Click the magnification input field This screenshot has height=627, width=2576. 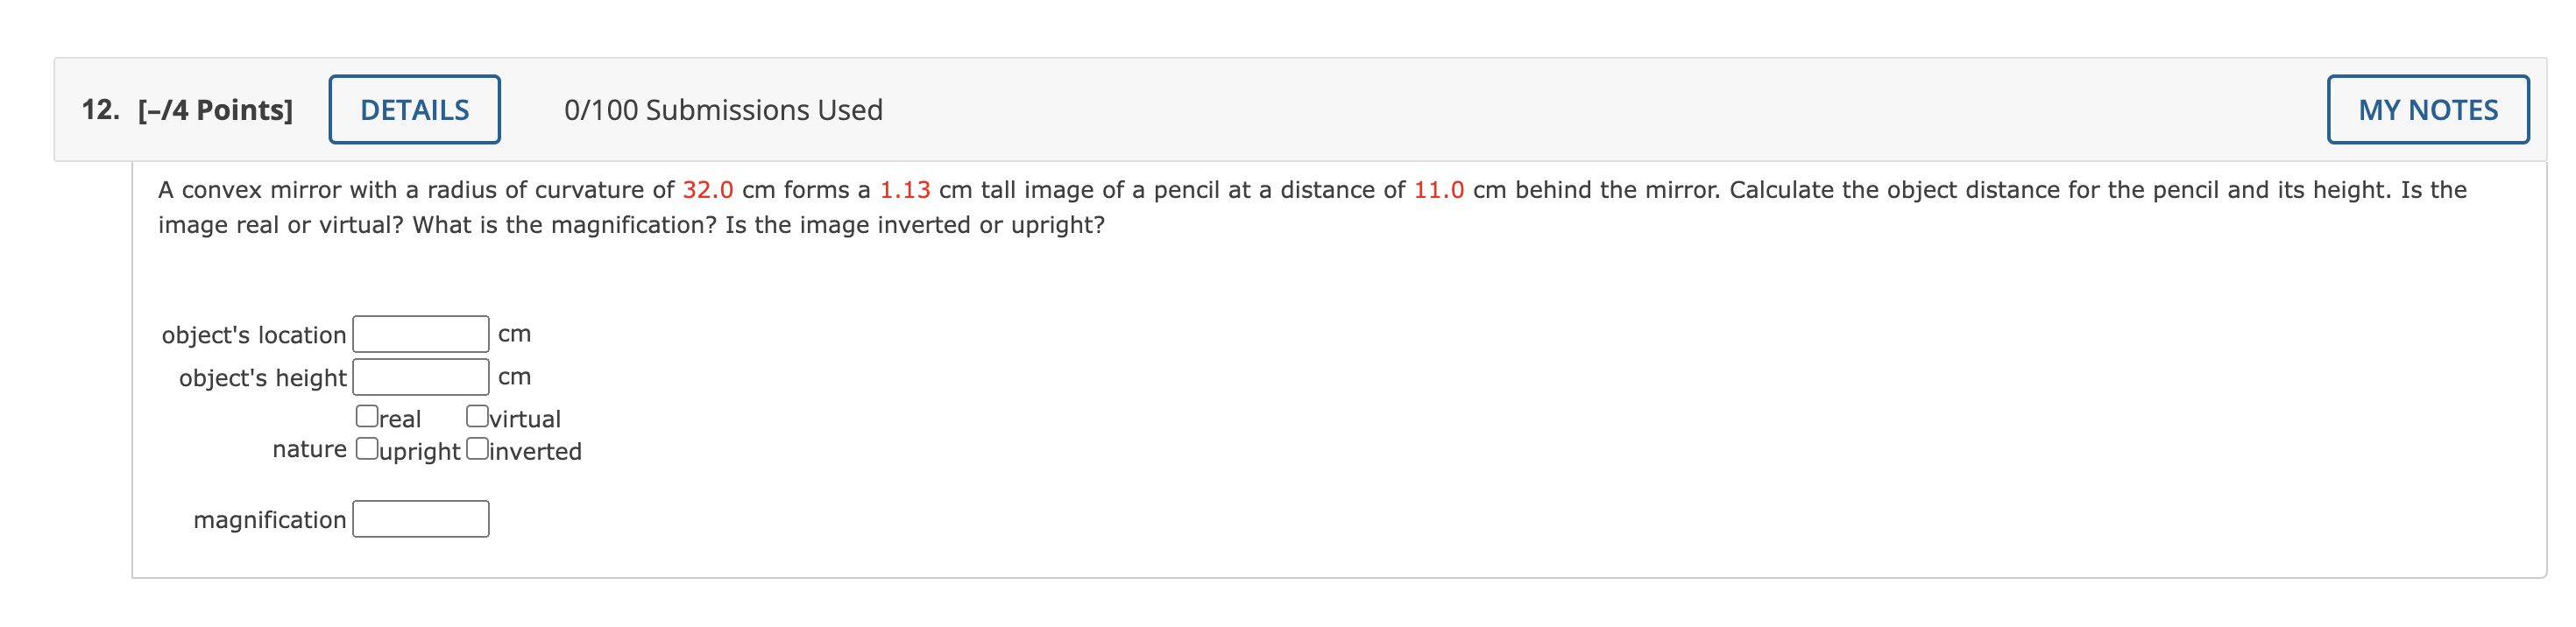(x=419, y=519)
